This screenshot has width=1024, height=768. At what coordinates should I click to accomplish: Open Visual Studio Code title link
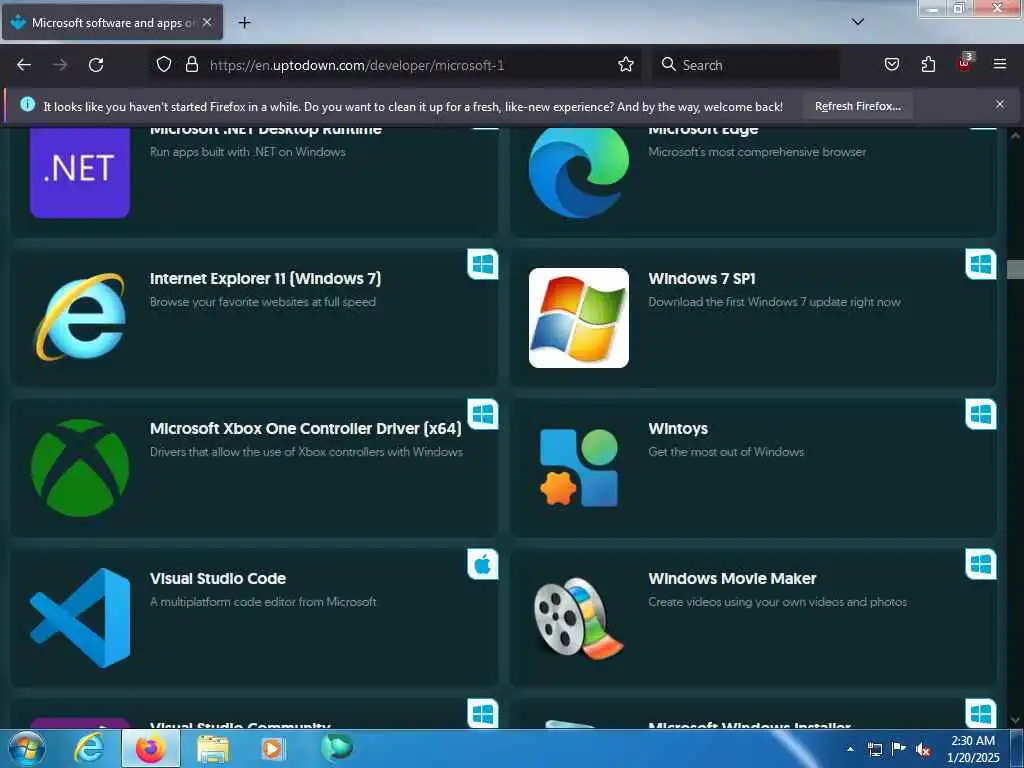(217, 579)
